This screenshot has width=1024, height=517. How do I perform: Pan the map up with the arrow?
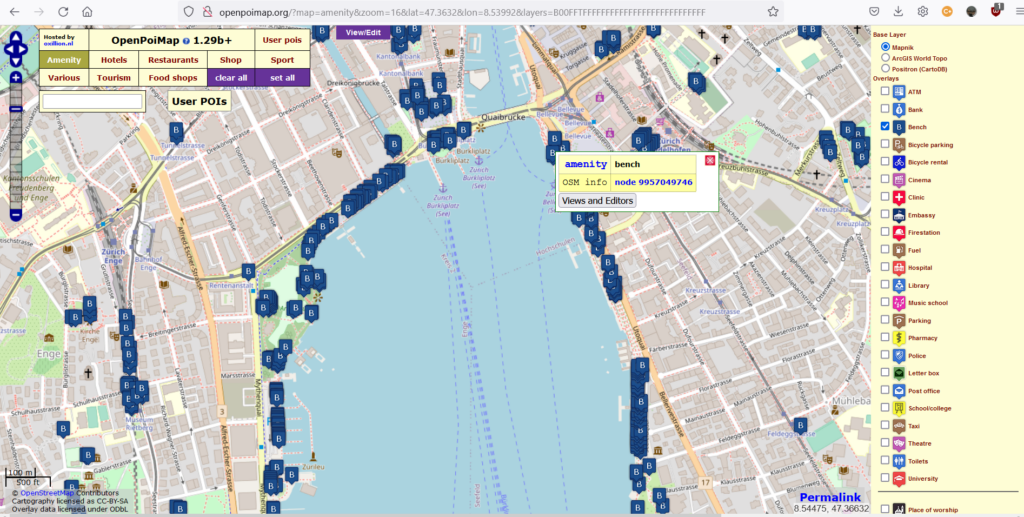pyautogui.click(x=16, y=37)
